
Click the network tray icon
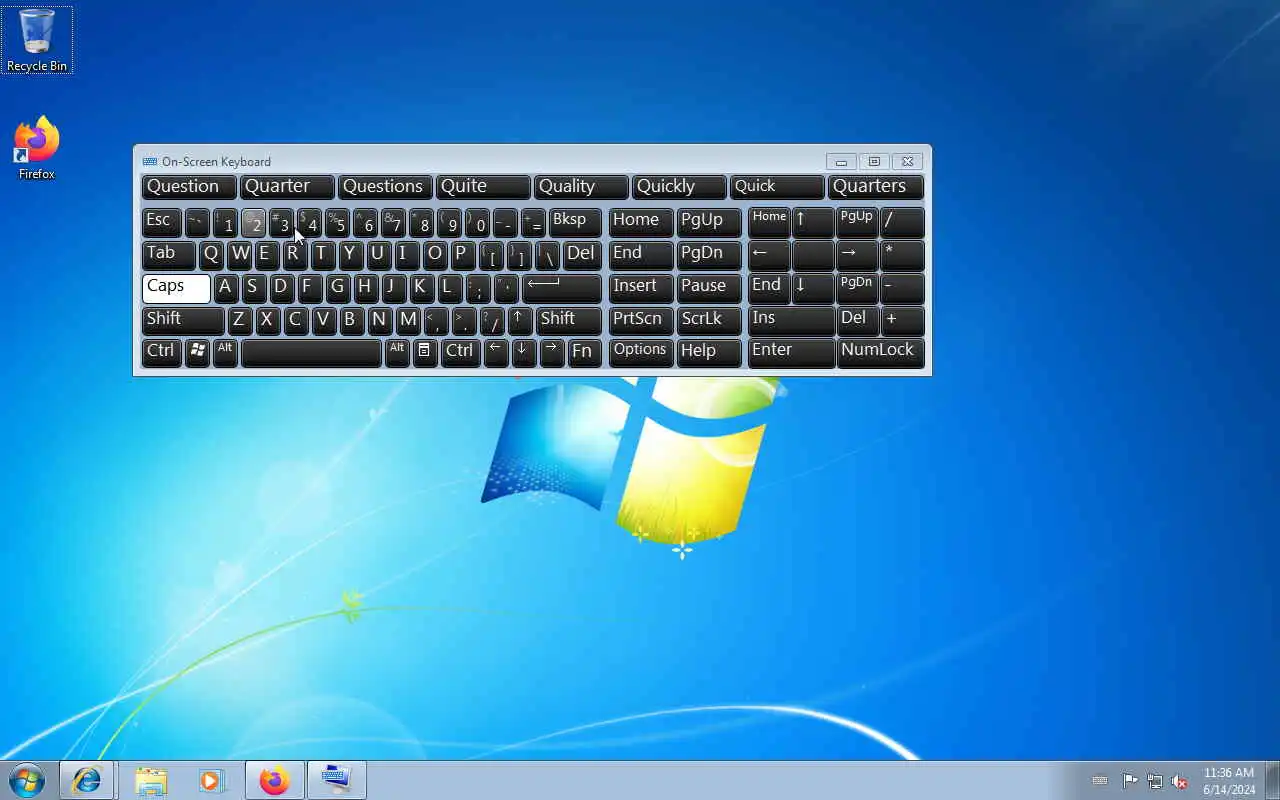tap(1155, 781)
